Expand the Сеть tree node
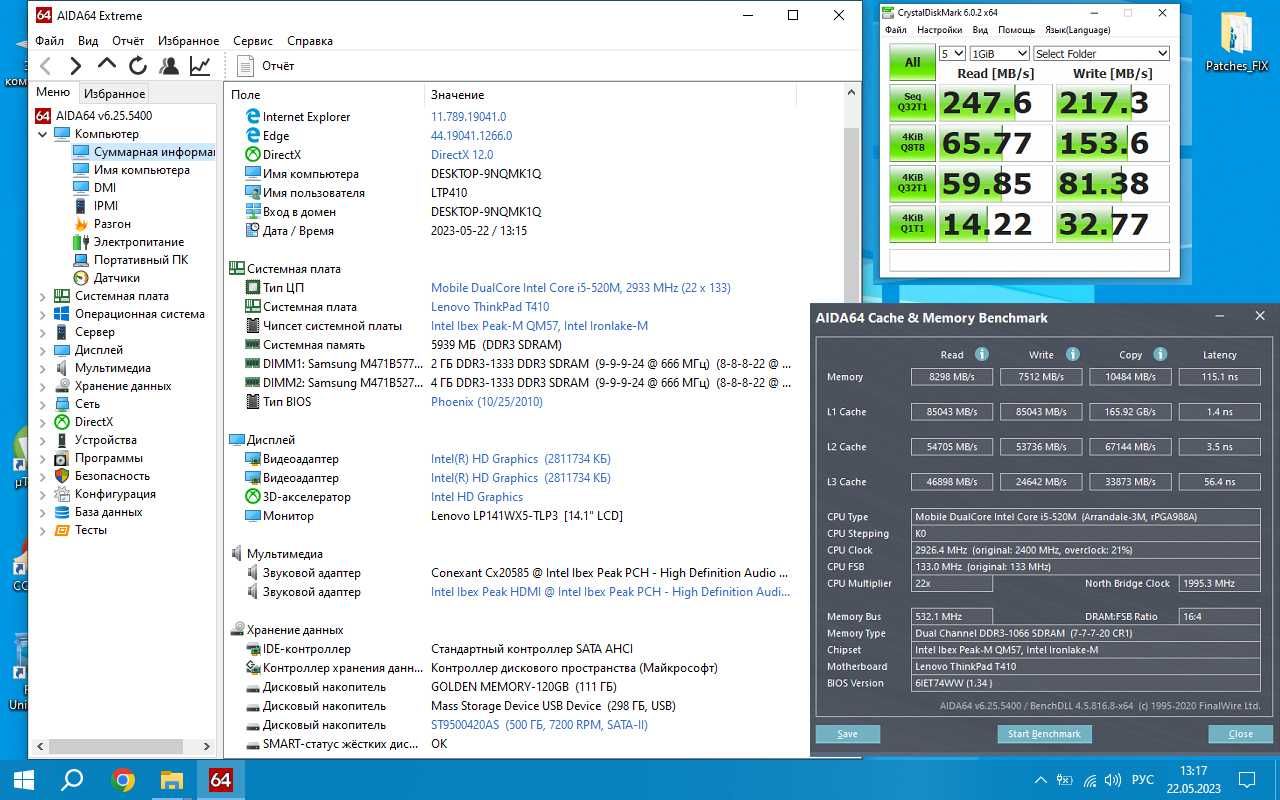This screenshot has width=1280, height=800. [x=43, y=404]
